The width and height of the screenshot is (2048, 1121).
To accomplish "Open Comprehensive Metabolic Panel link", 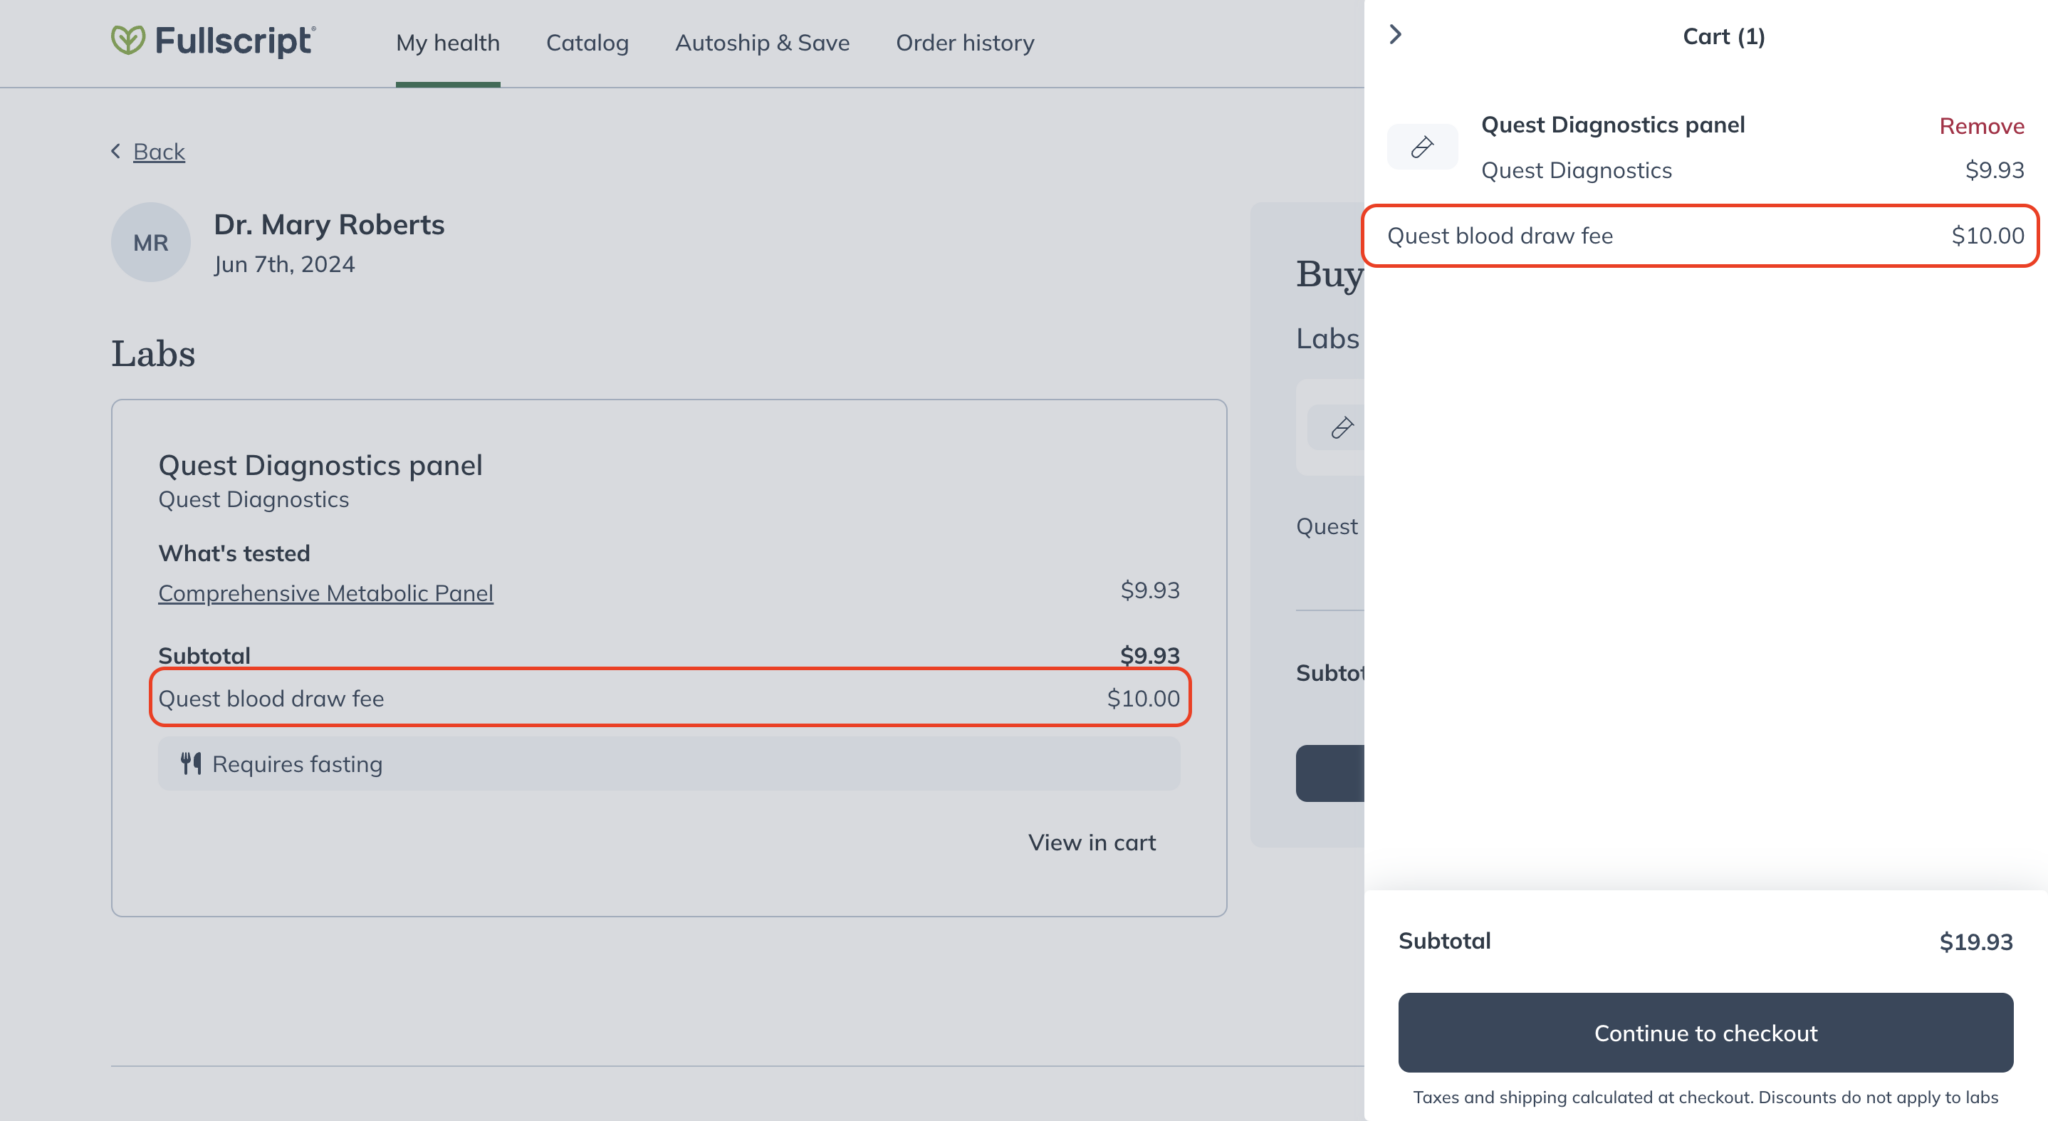I will click(x=326, y=593).
